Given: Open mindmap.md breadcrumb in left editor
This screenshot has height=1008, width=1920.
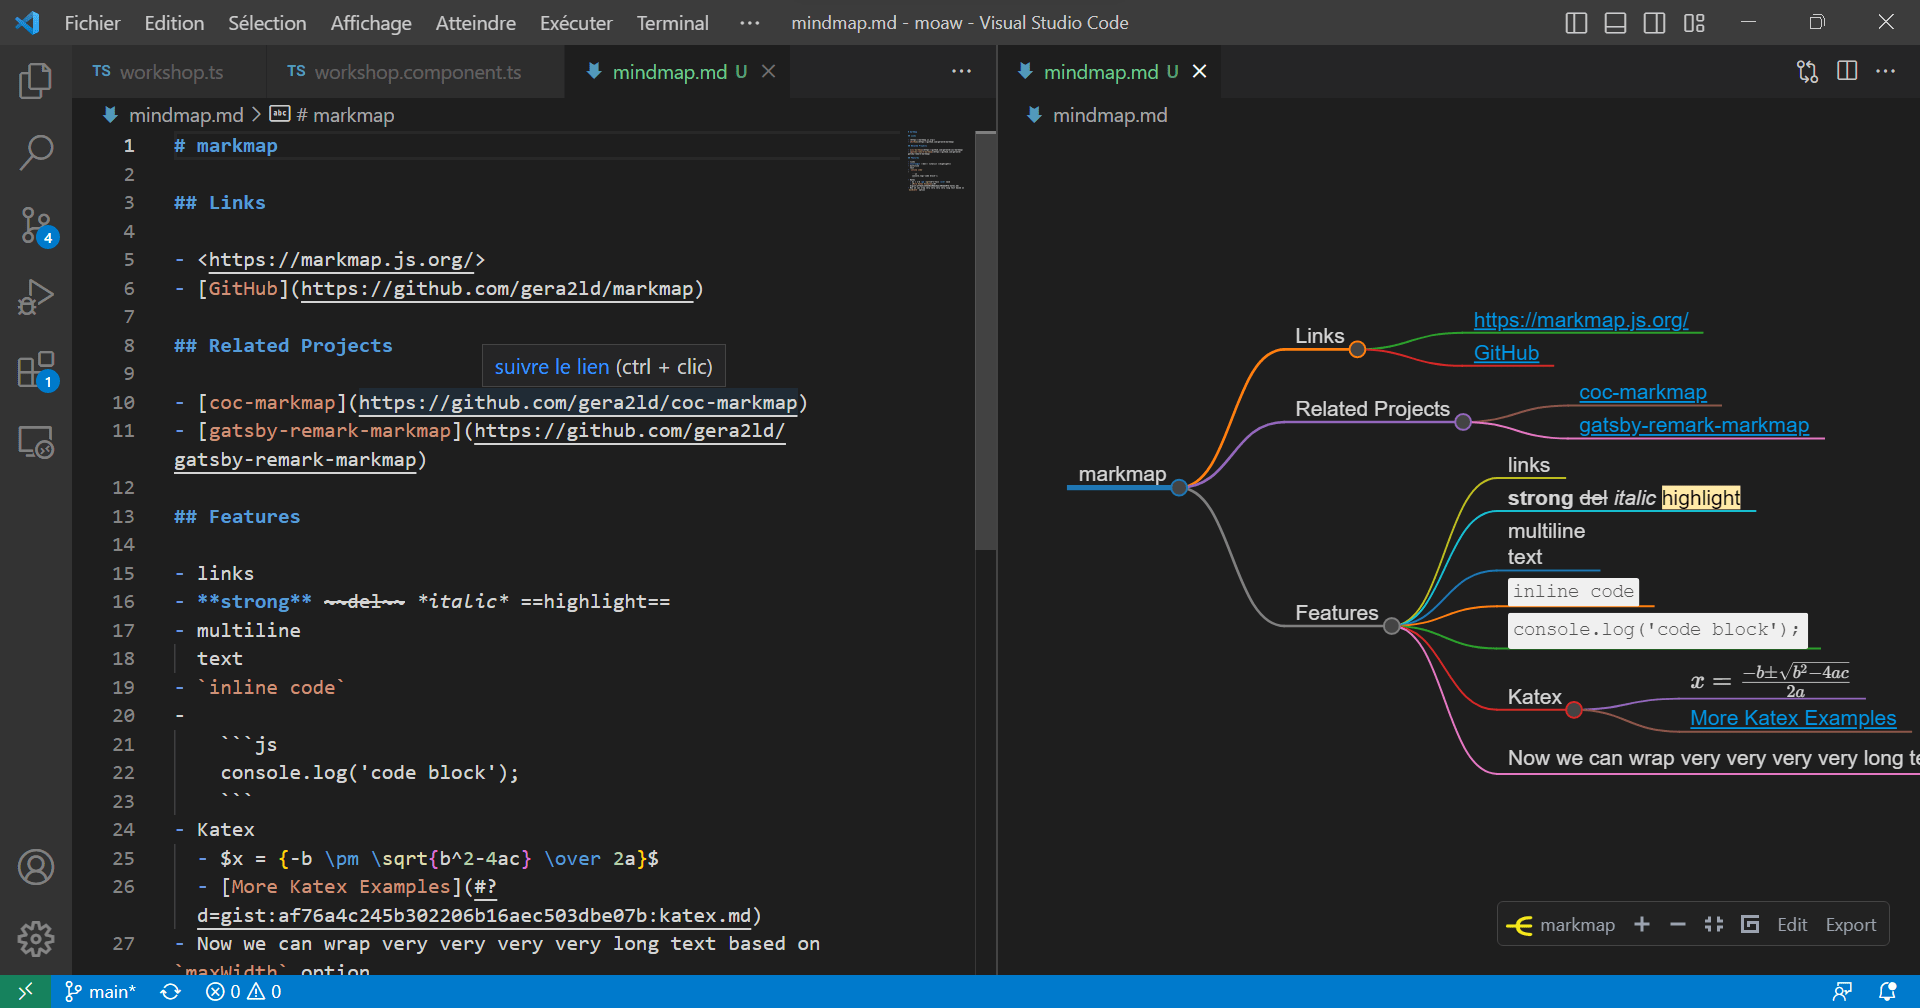Looking at the screenshot, I should click(x=174, y=115).
